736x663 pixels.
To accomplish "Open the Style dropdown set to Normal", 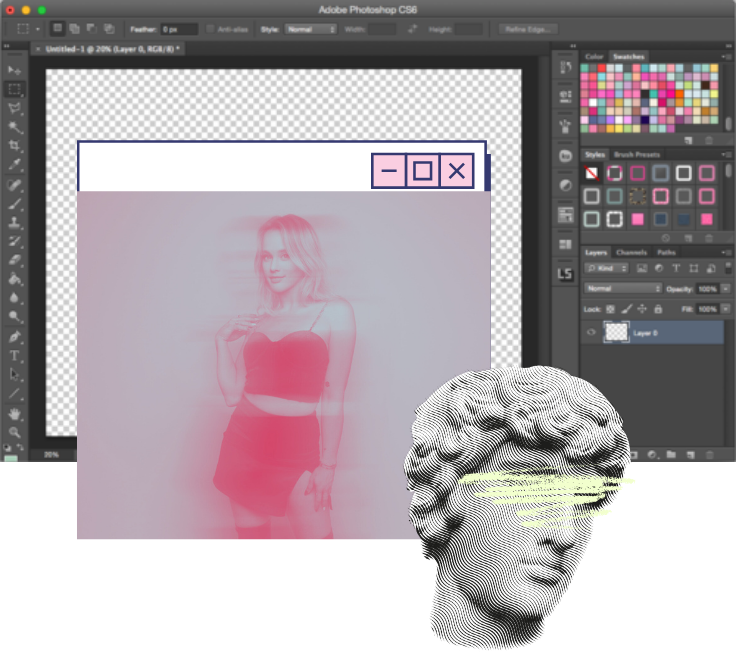I will 311,29.
